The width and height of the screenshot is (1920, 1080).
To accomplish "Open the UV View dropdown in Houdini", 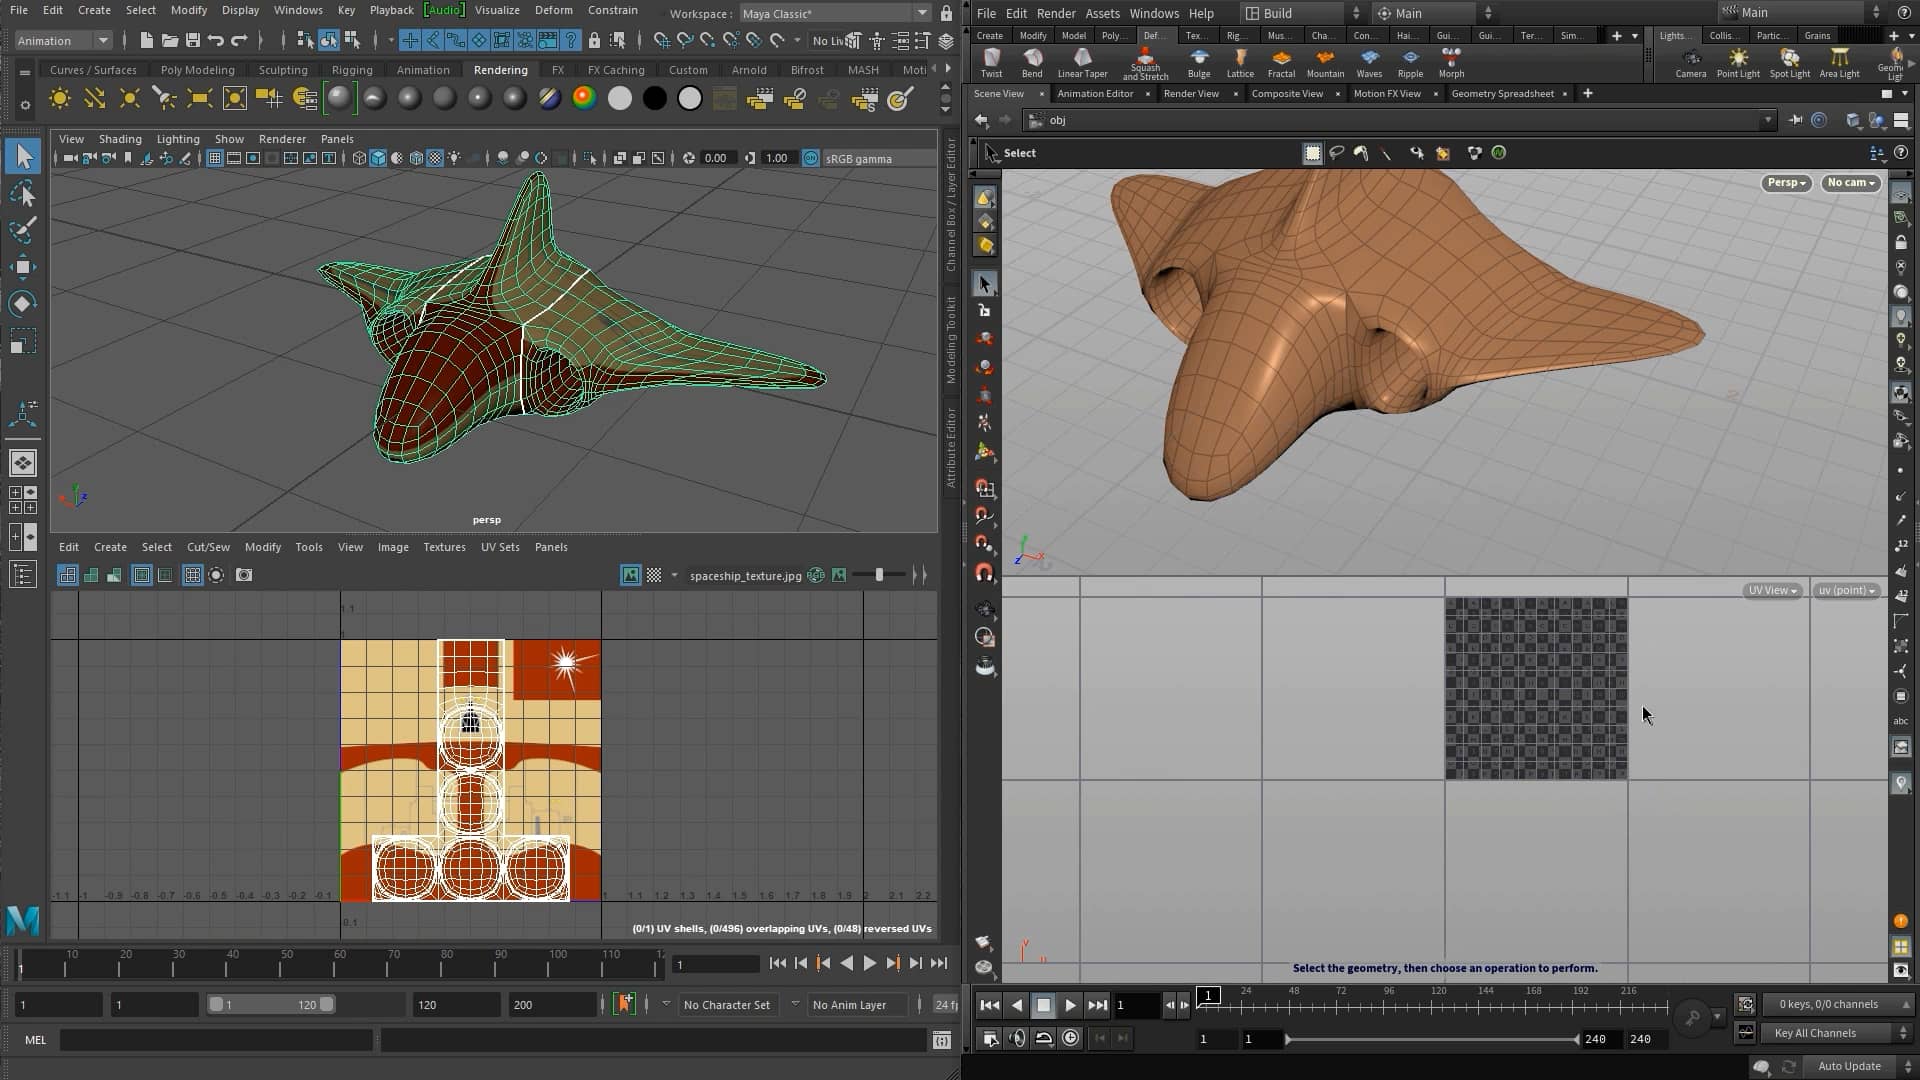I will [1771, 590].
